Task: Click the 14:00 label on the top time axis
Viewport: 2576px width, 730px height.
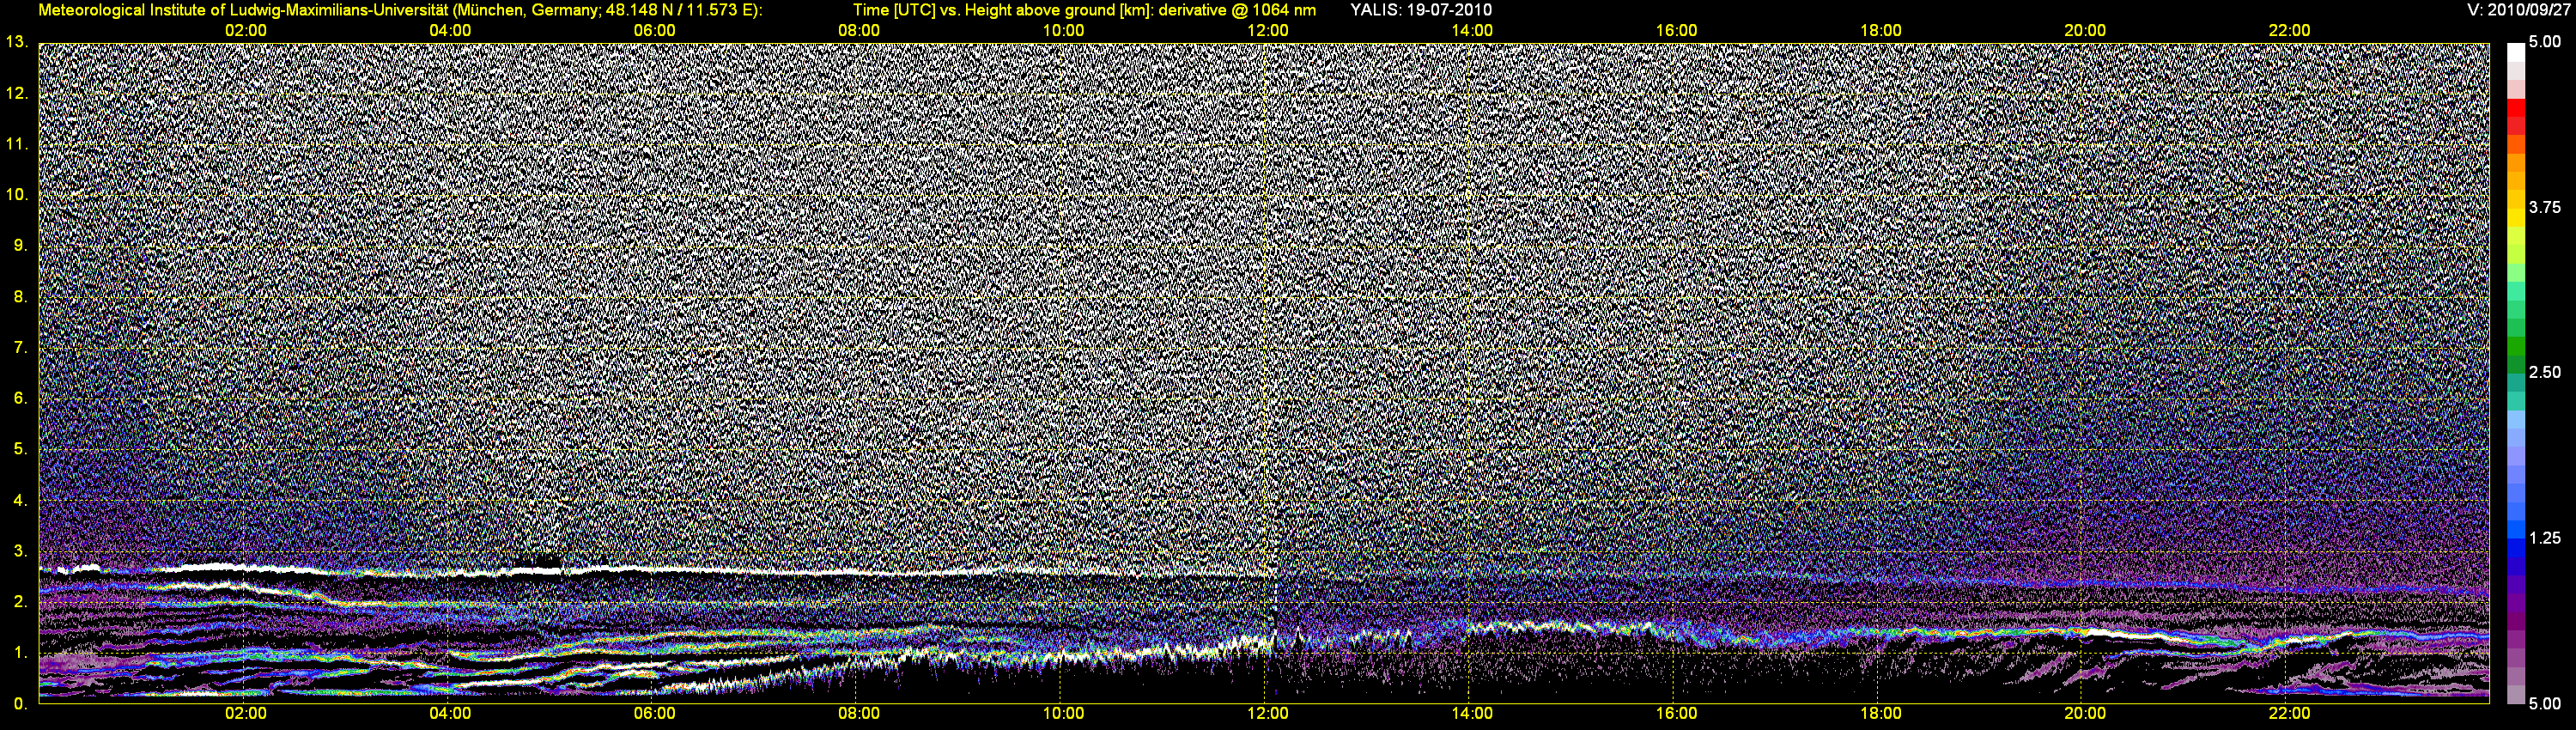Action: coord(1472,31)
